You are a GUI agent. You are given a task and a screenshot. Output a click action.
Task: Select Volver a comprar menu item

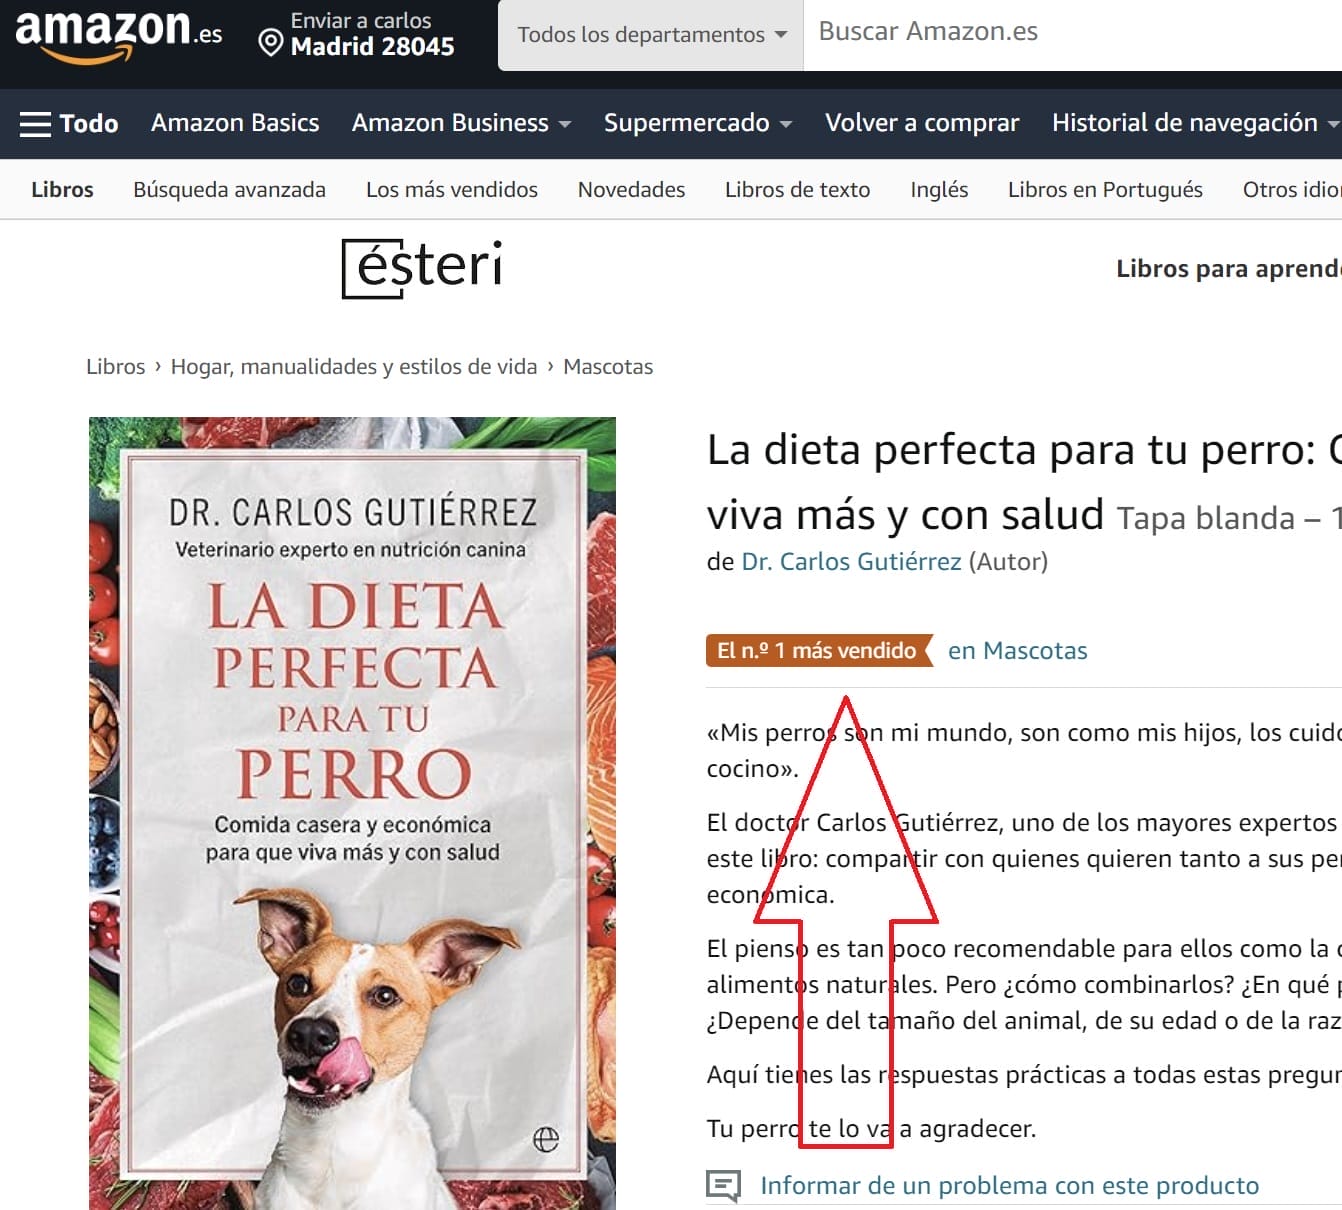[922, 123]
